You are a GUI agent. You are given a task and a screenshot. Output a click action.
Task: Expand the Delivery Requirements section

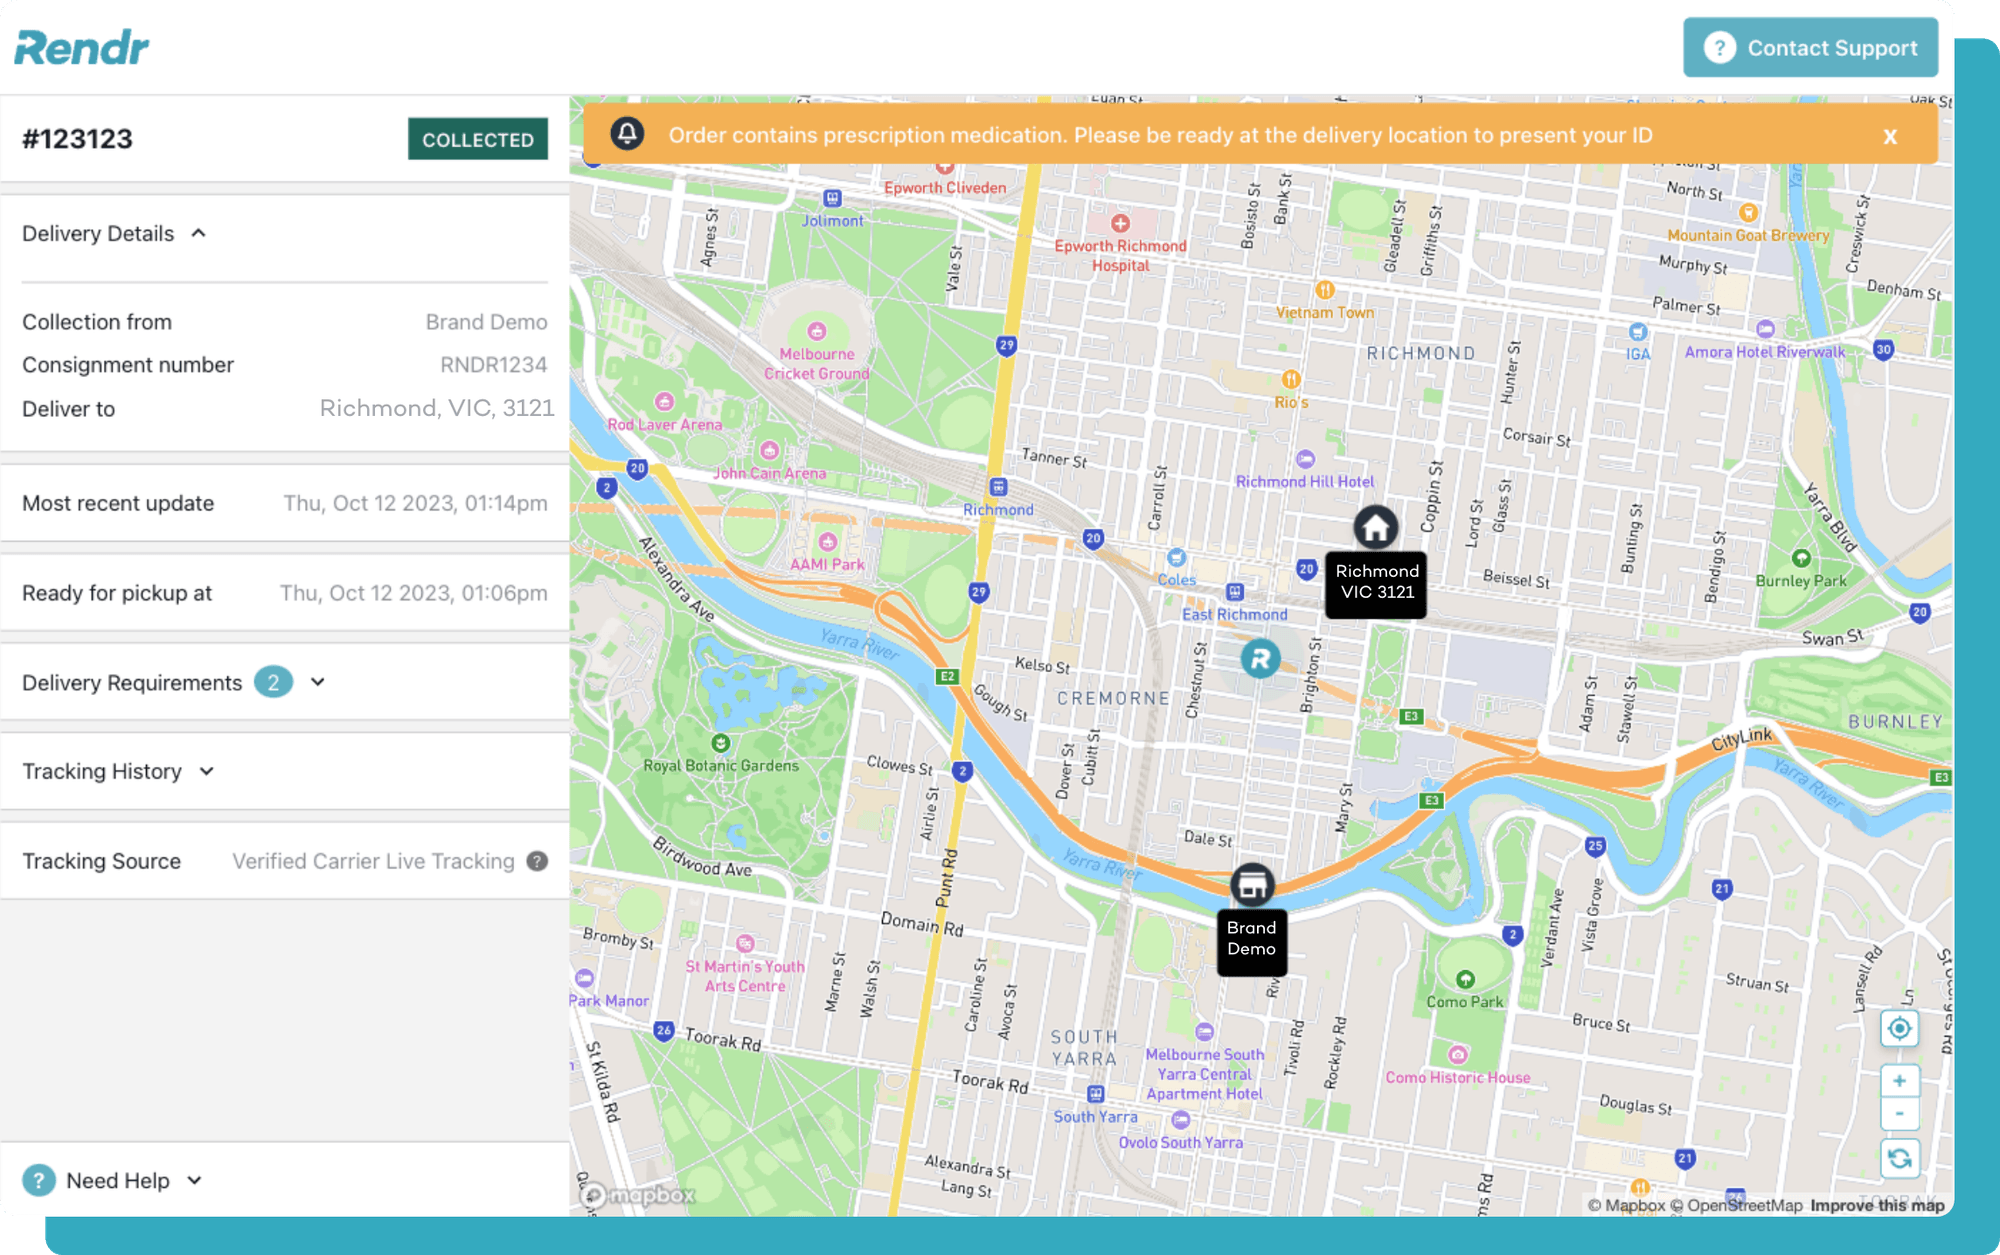pos(318,682)
